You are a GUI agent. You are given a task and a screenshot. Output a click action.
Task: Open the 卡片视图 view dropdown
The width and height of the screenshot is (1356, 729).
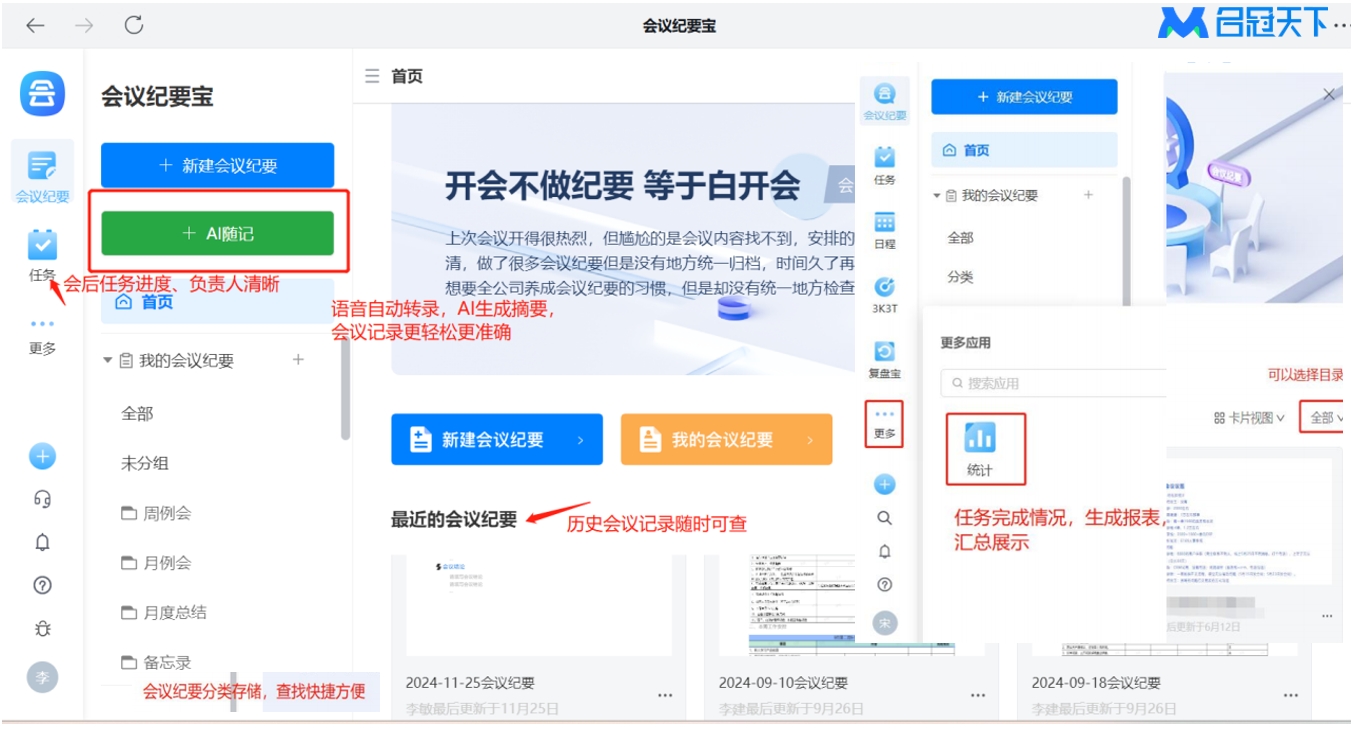coord(1249,418)
